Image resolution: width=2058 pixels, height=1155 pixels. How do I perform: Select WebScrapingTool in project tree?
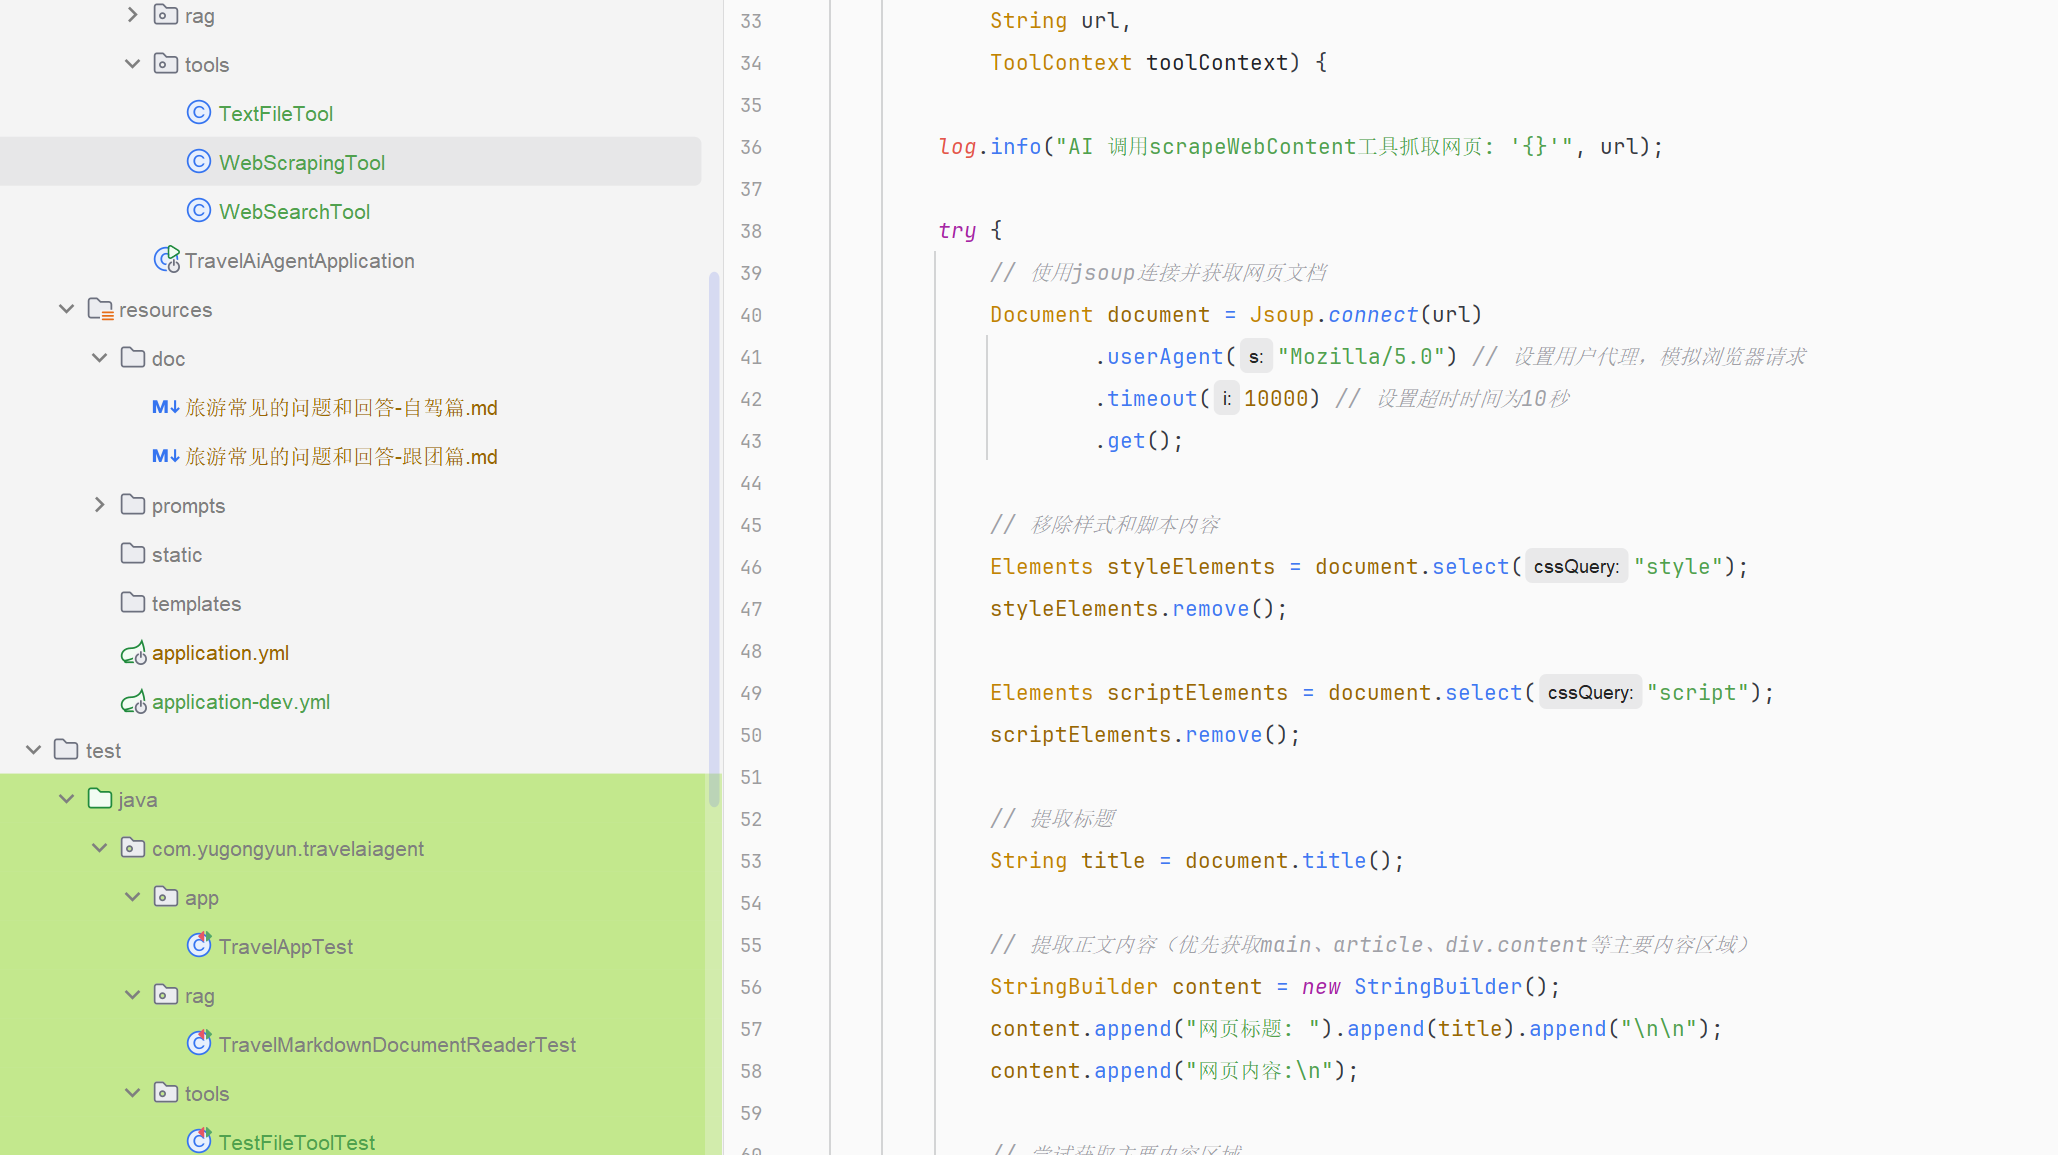(x=301, y=162)
